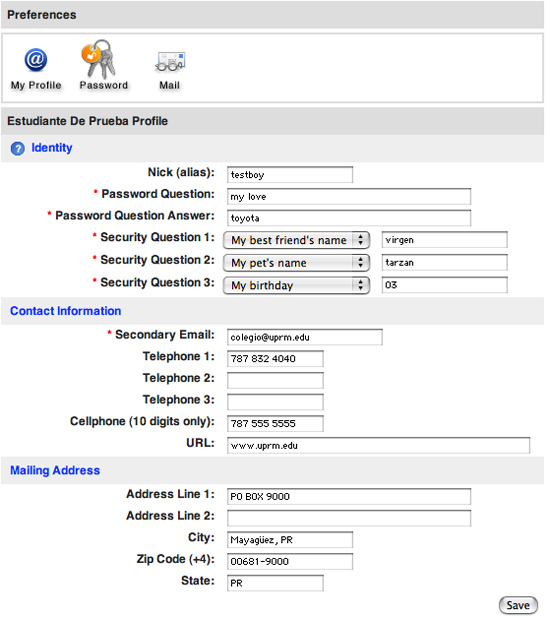The height and width of the screenshot is (618, 550).
Task: Open the Mailing Address link
Action: [x=55, y=470]
